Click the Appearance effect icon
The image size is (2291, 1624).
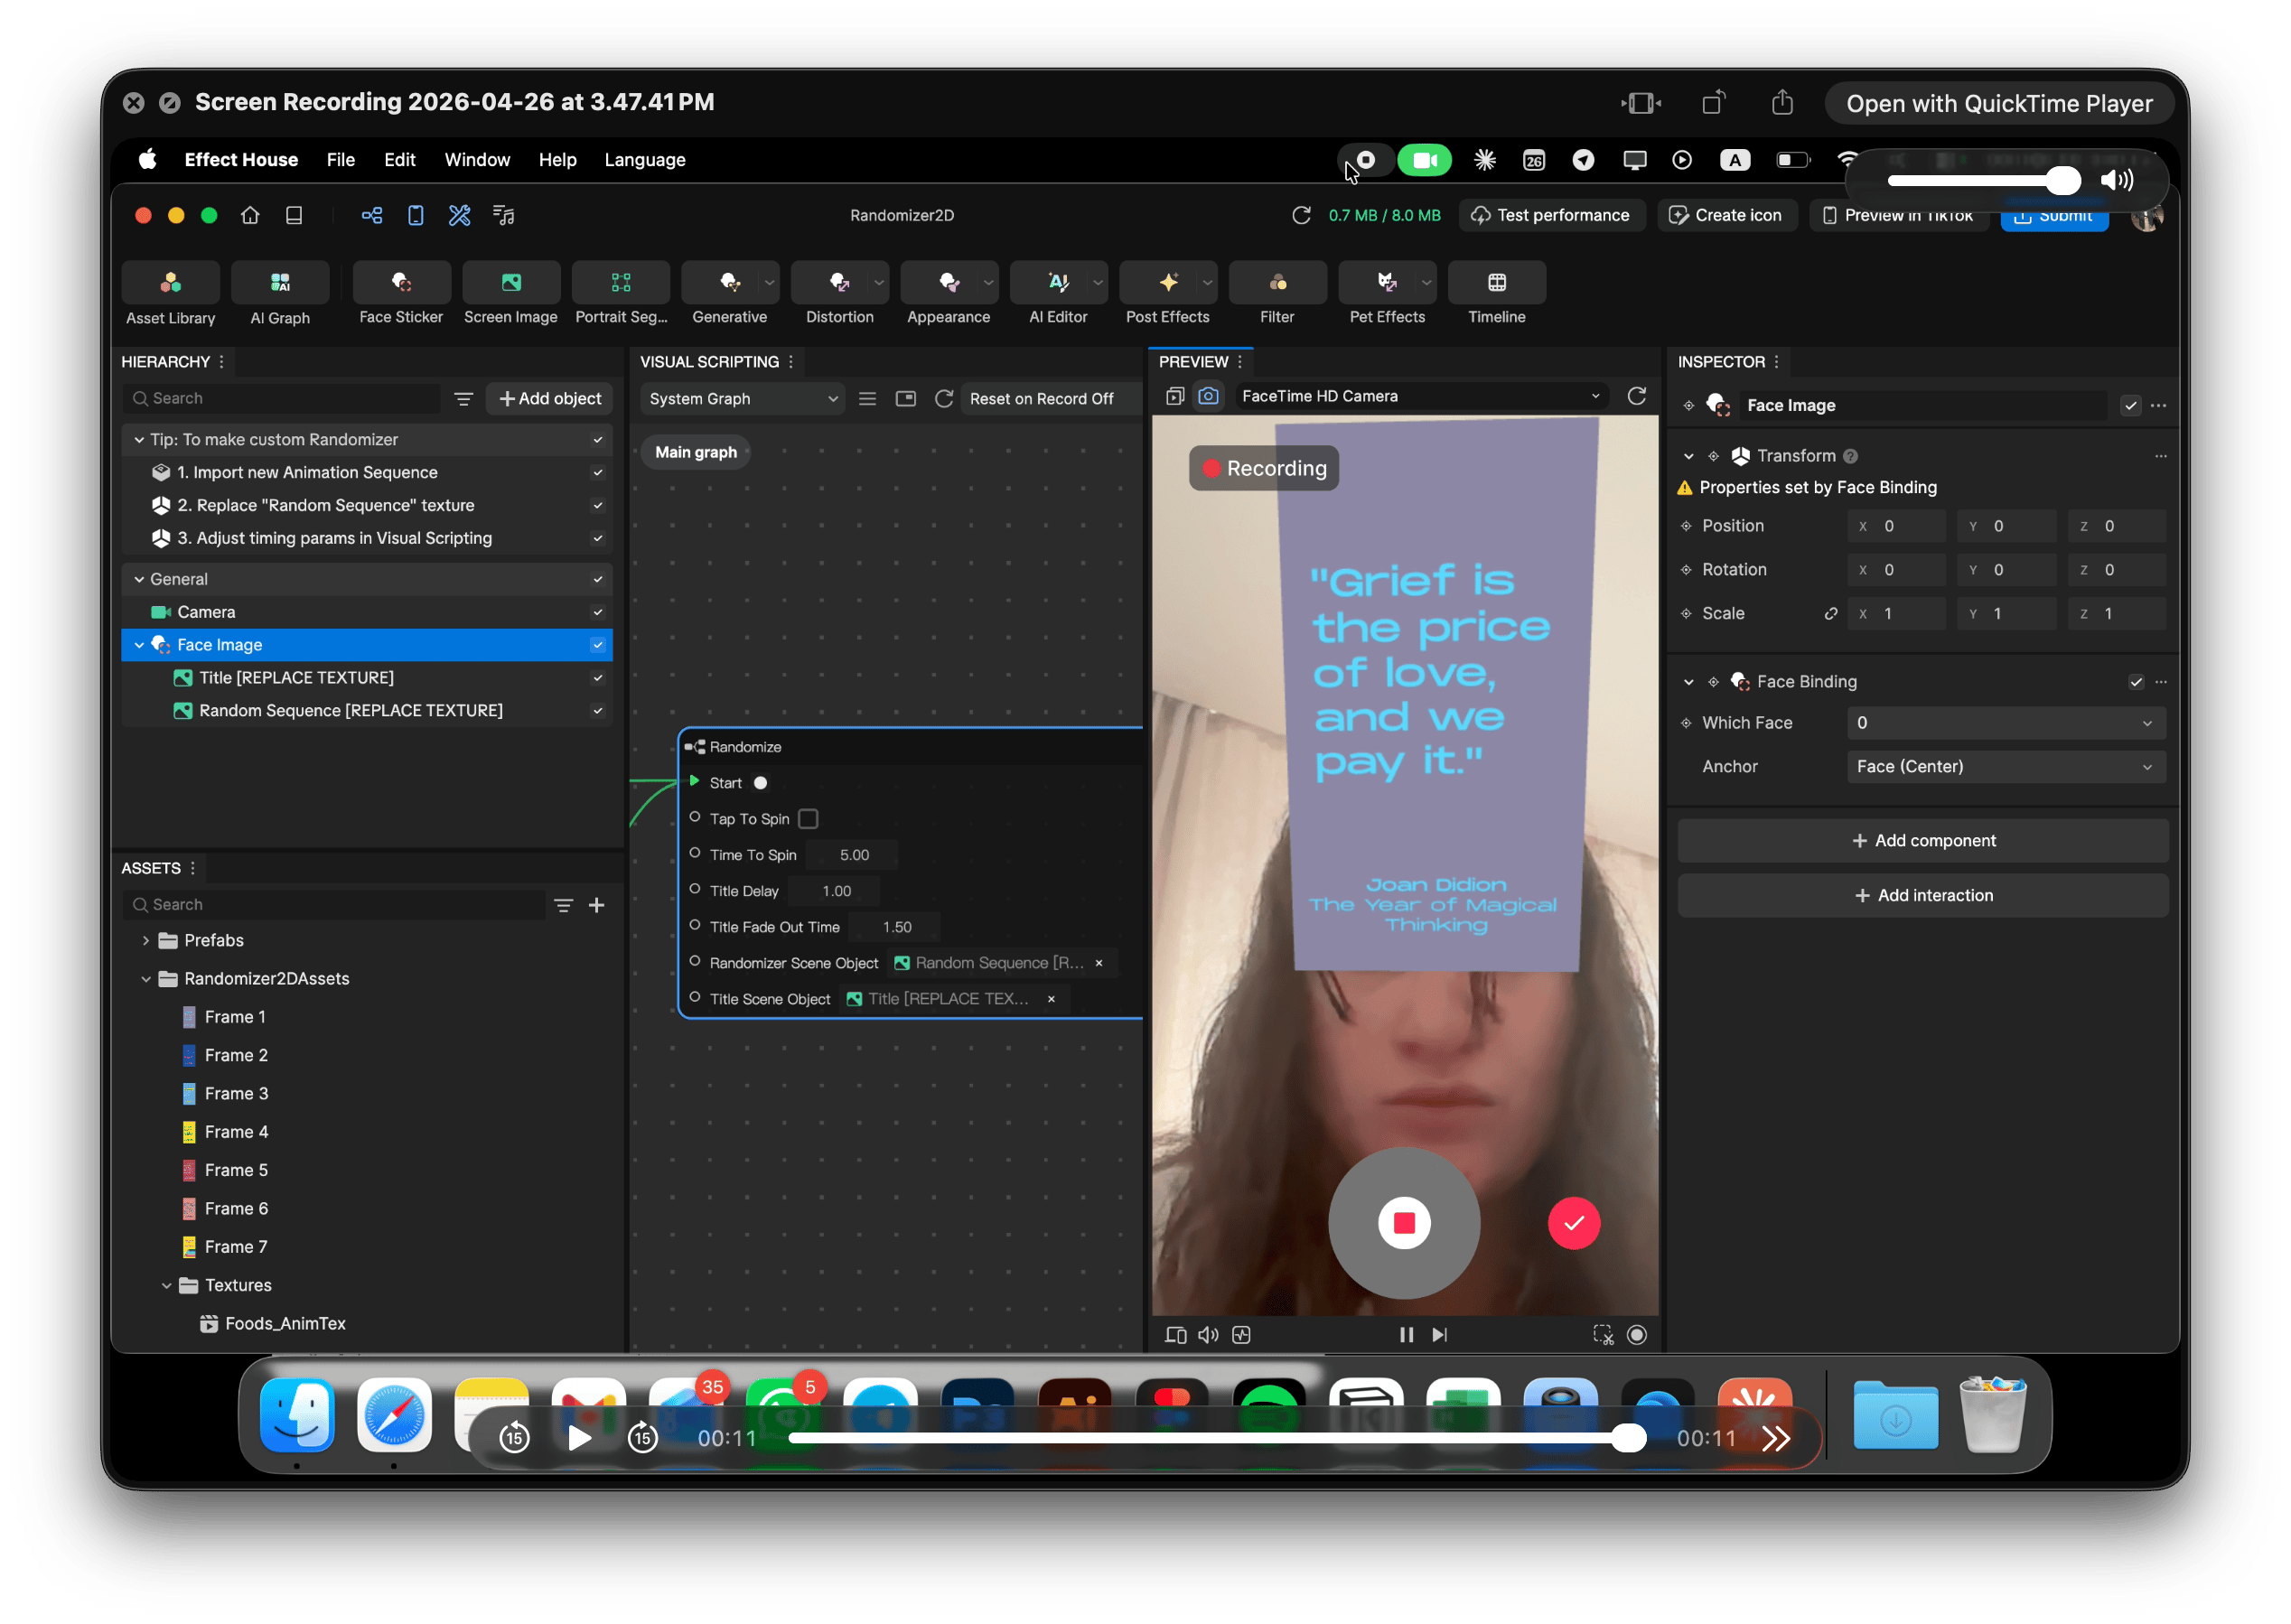(x=949, y=283)
